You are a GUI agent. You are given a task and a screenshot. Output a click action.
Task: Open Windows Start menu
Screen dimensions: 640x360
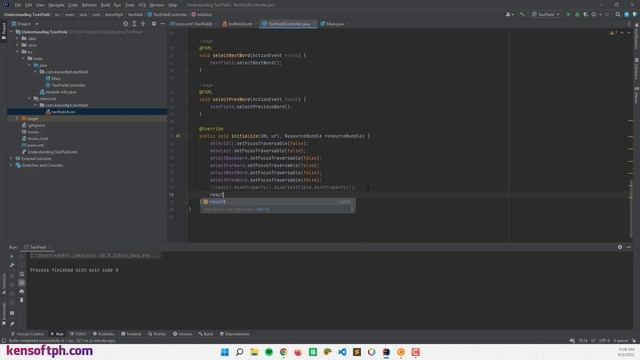coord(225,352)
